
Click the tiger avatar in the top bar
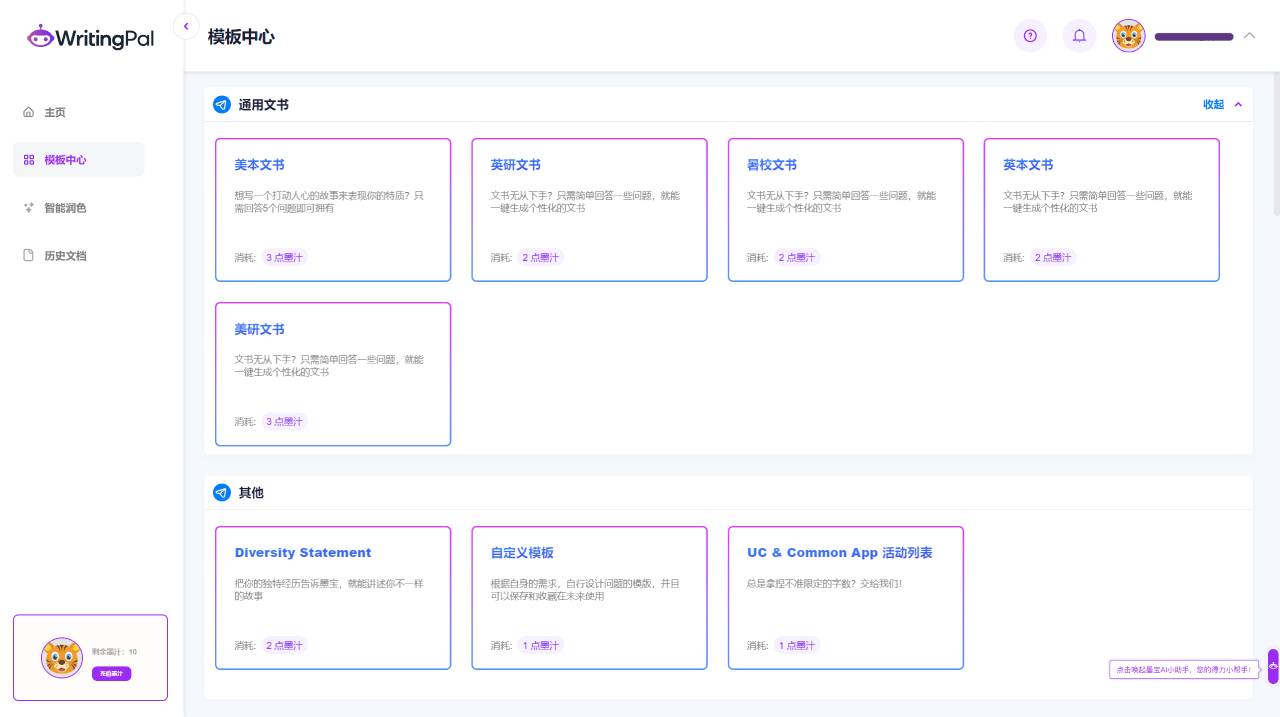[x=1128, y=36]
